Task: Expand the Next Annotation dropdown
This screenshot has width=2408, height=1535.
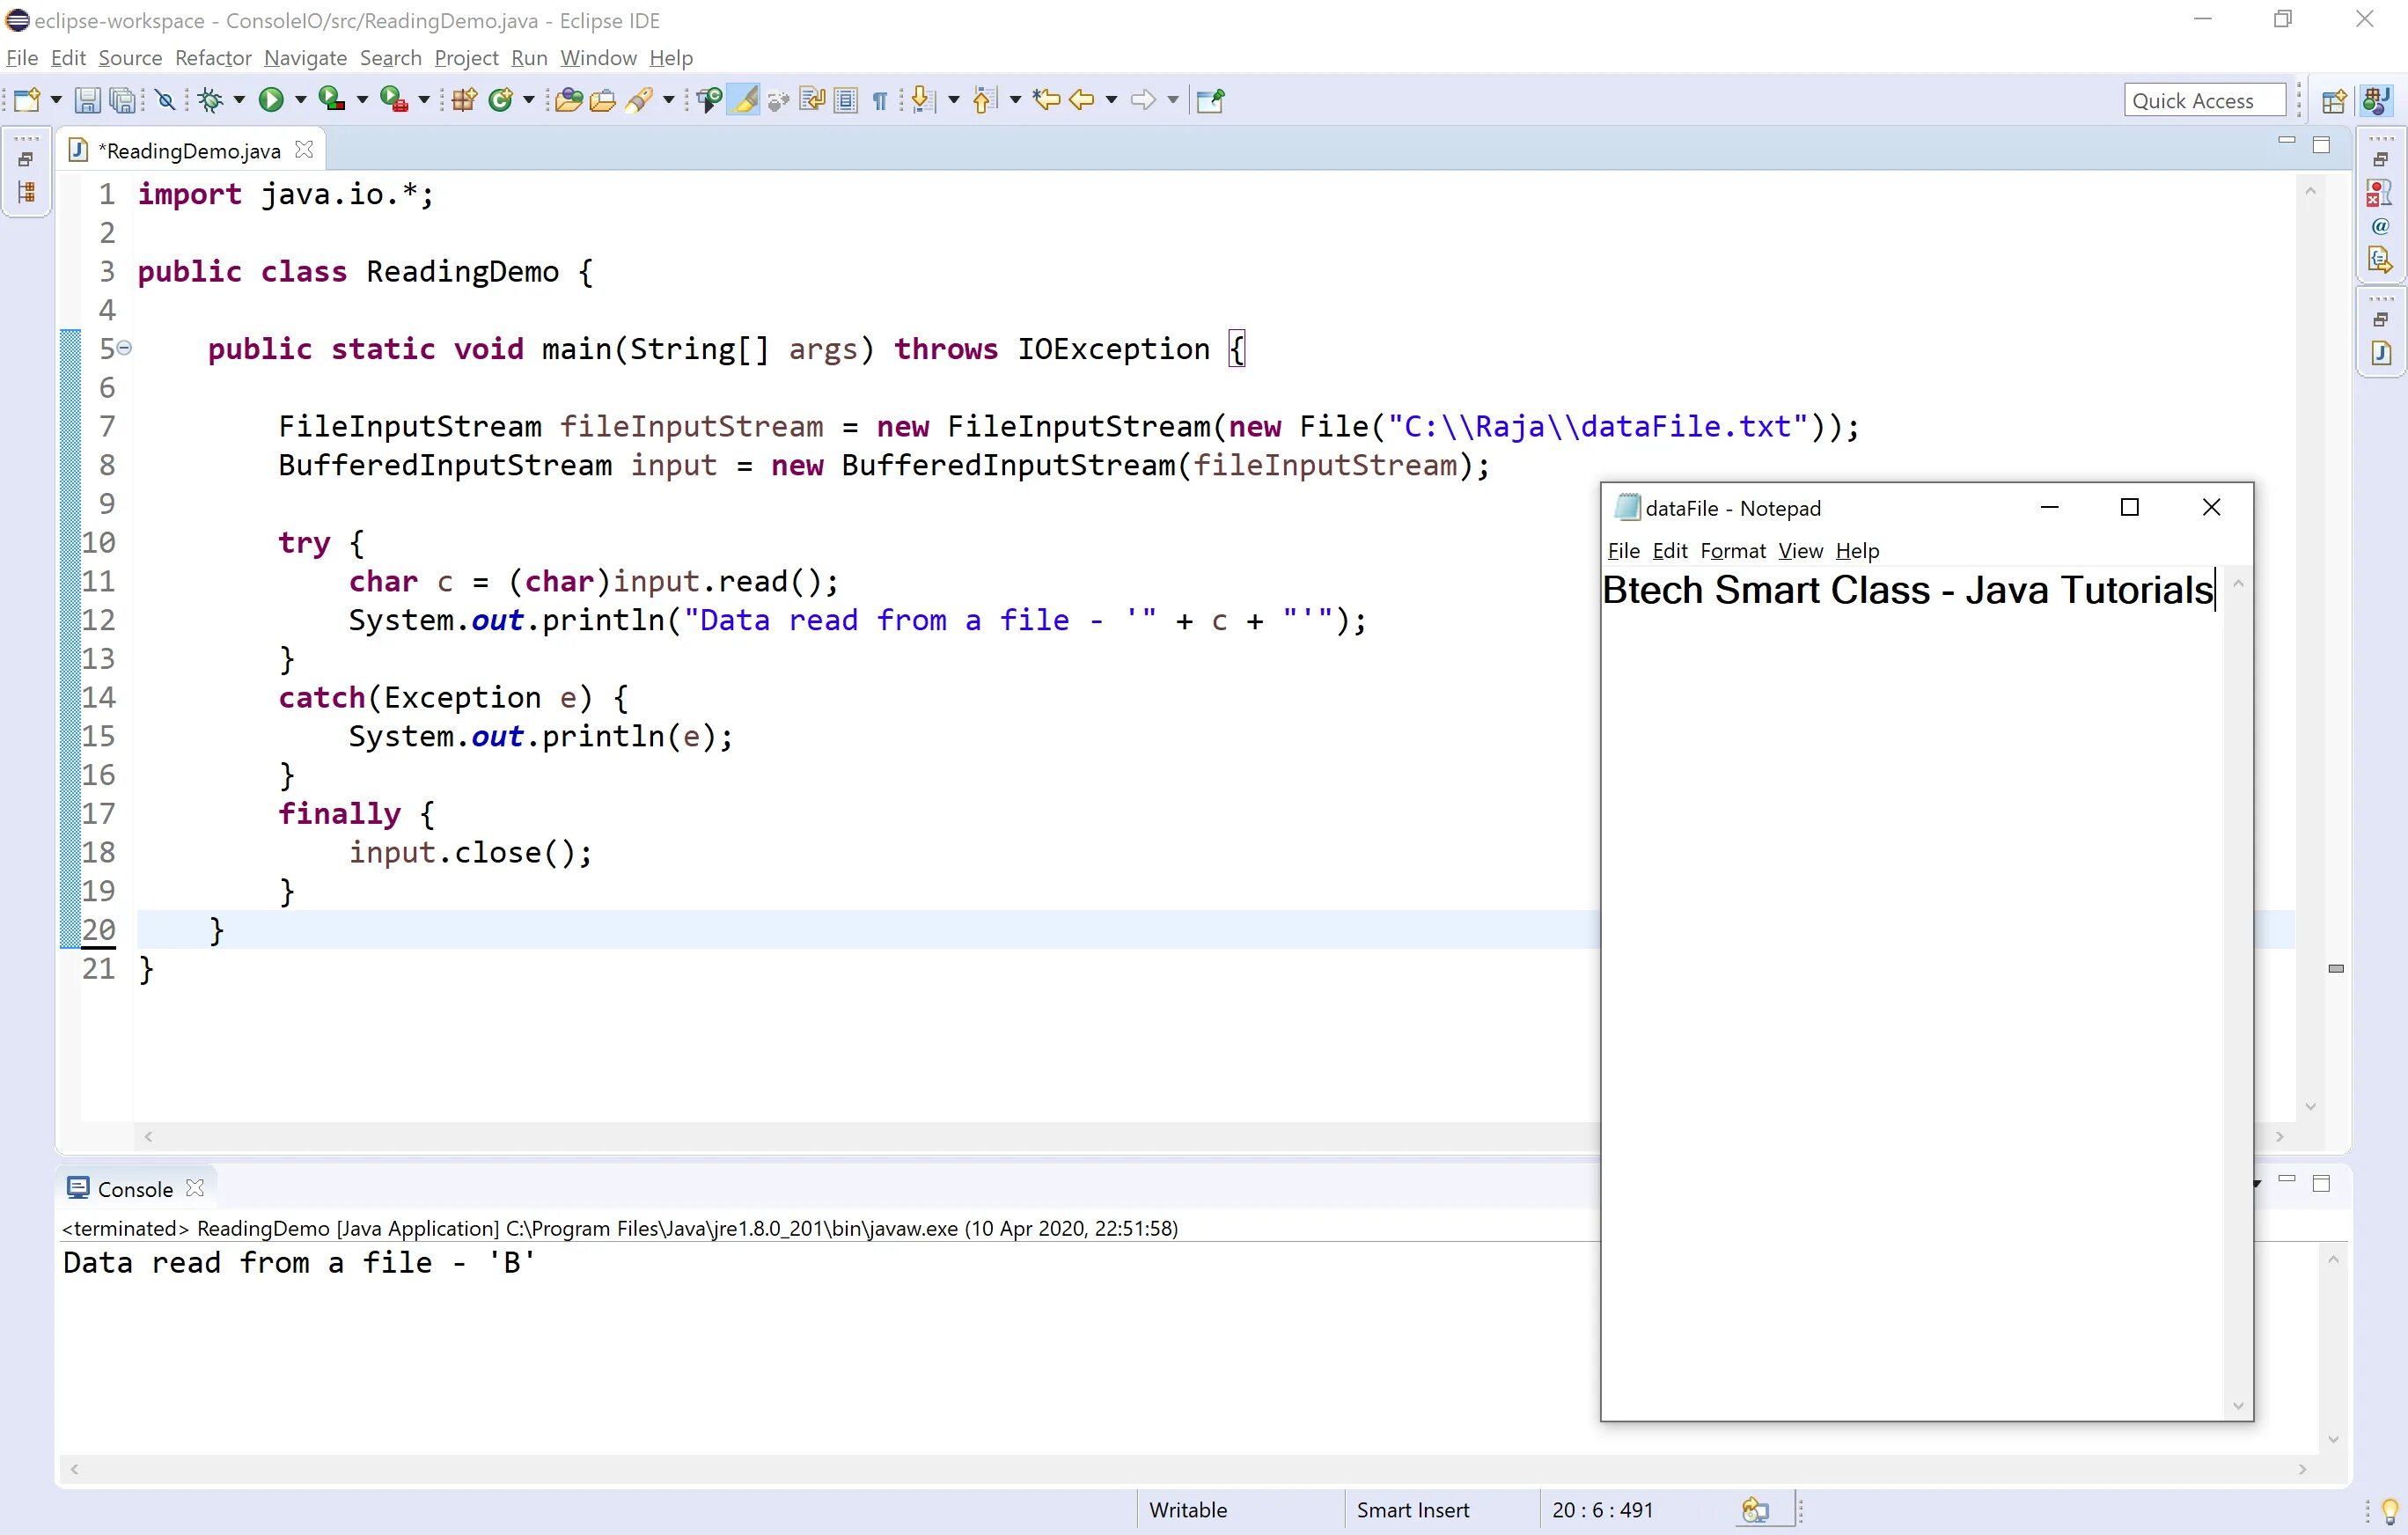Action: [952, 99]
